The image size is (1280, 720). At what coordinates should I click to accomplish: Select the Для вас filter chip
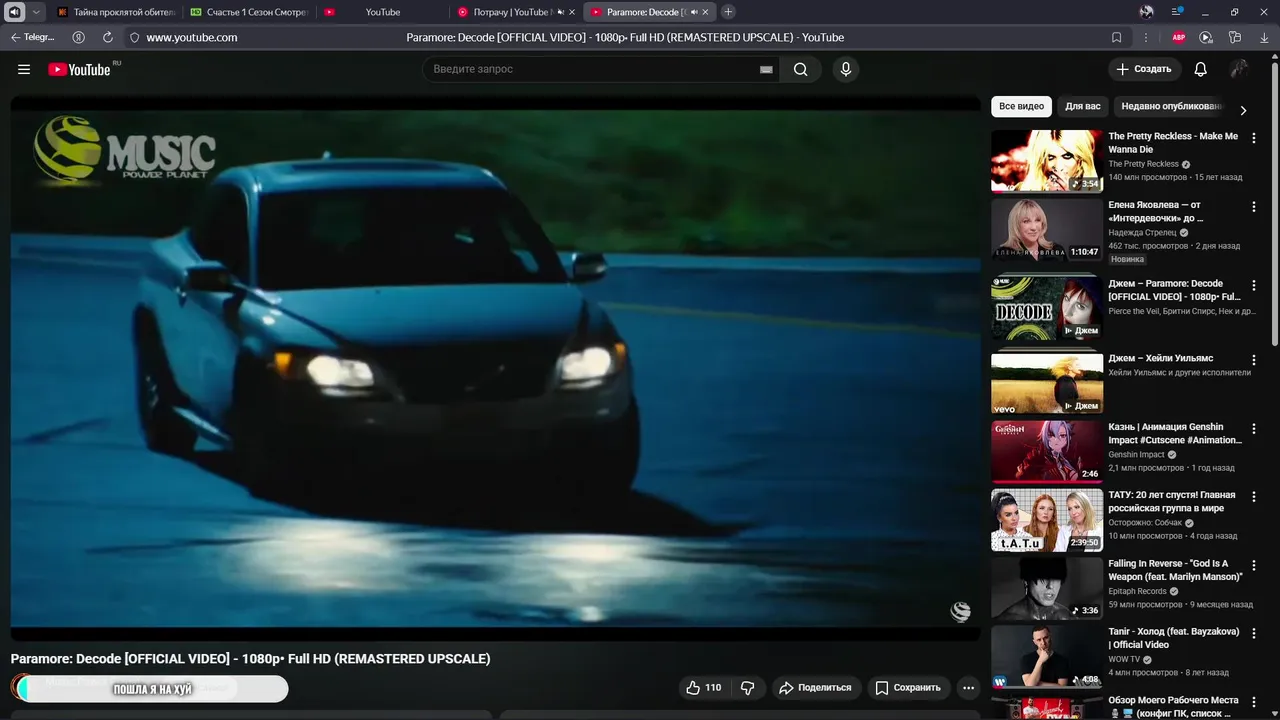pos(1083,106)
